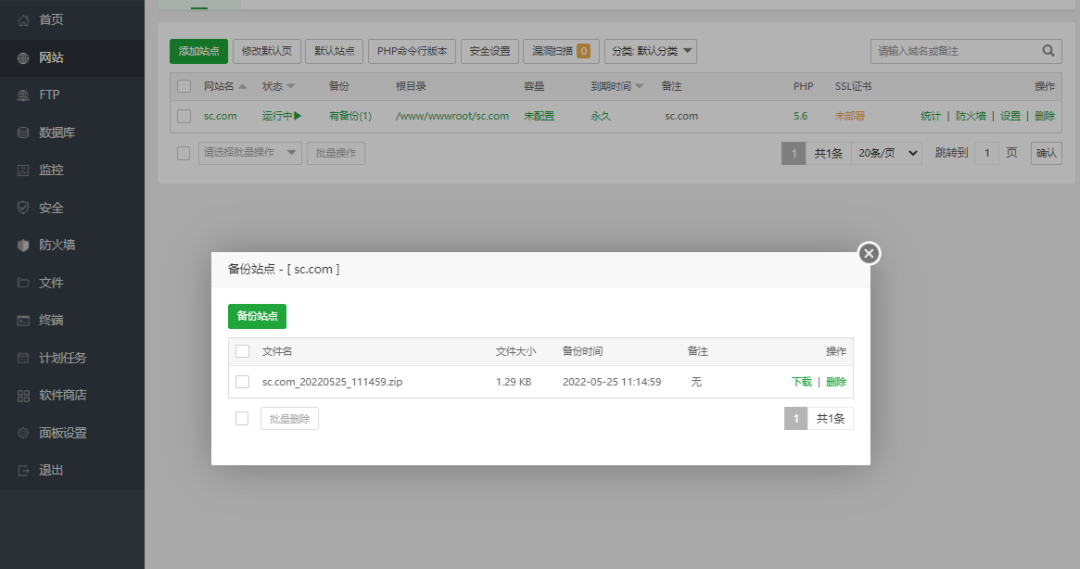Open the firewall shield icon
The image size is (1080, 569).
[23, 245]
